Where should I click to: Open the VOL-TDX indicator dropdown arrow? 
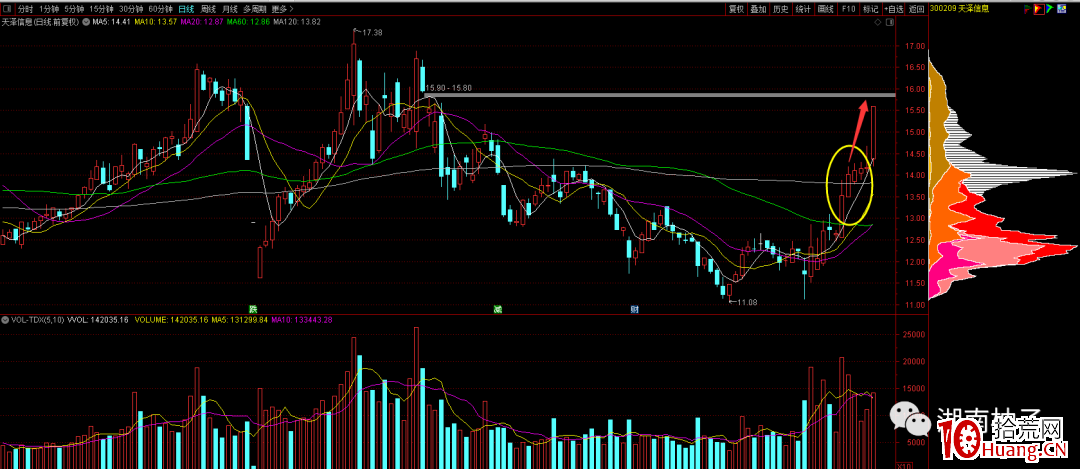coord(7,320)
